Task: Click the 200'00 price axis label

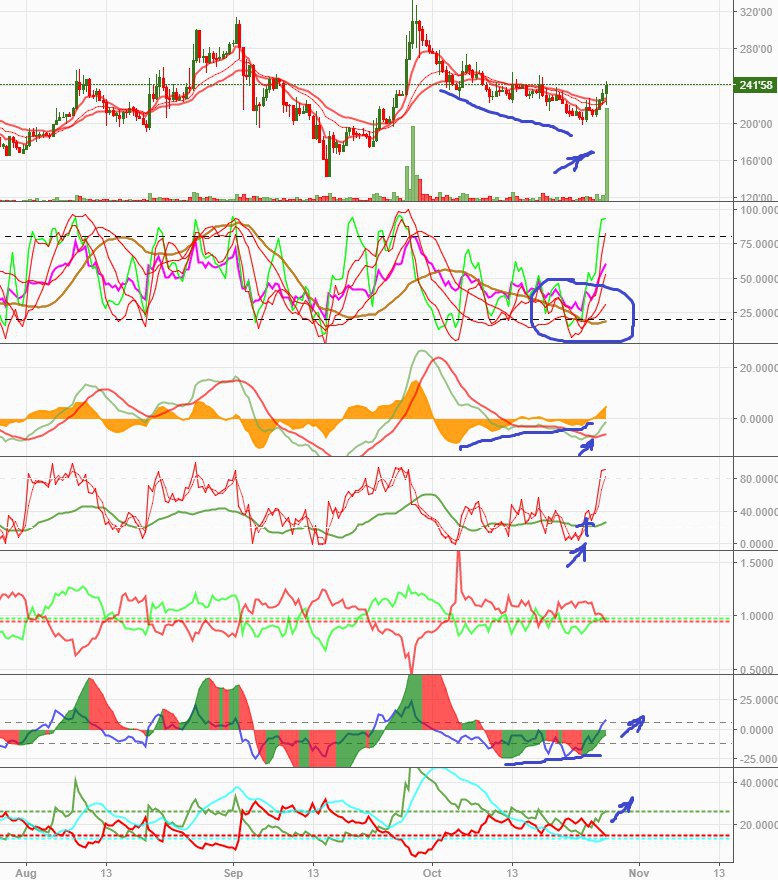Action: click(x=756, y=124)
